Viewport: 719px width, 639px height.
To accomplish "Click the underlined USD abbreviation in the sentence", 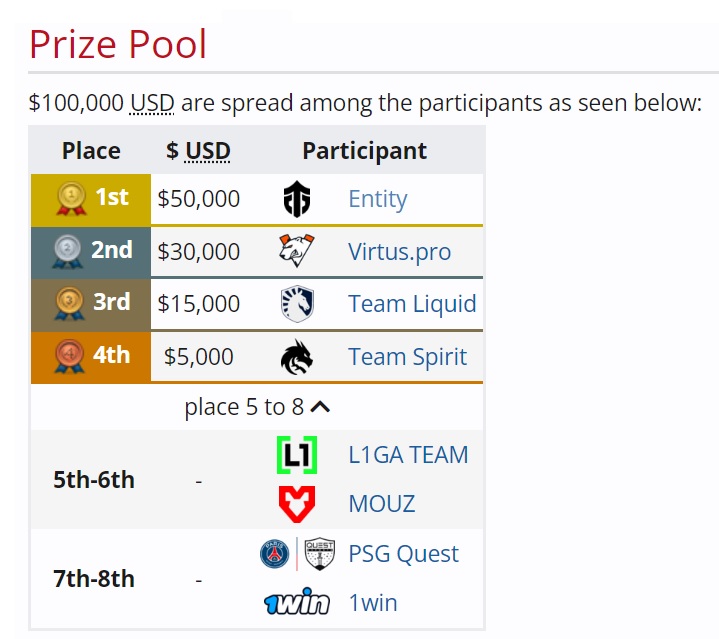I will click(x=152, y=102).
